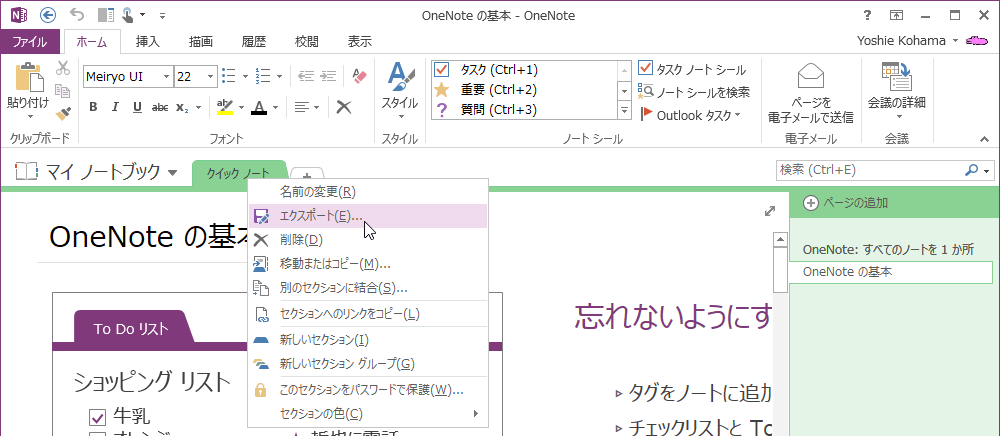Toggle Bold formatting

pos(93,107)
